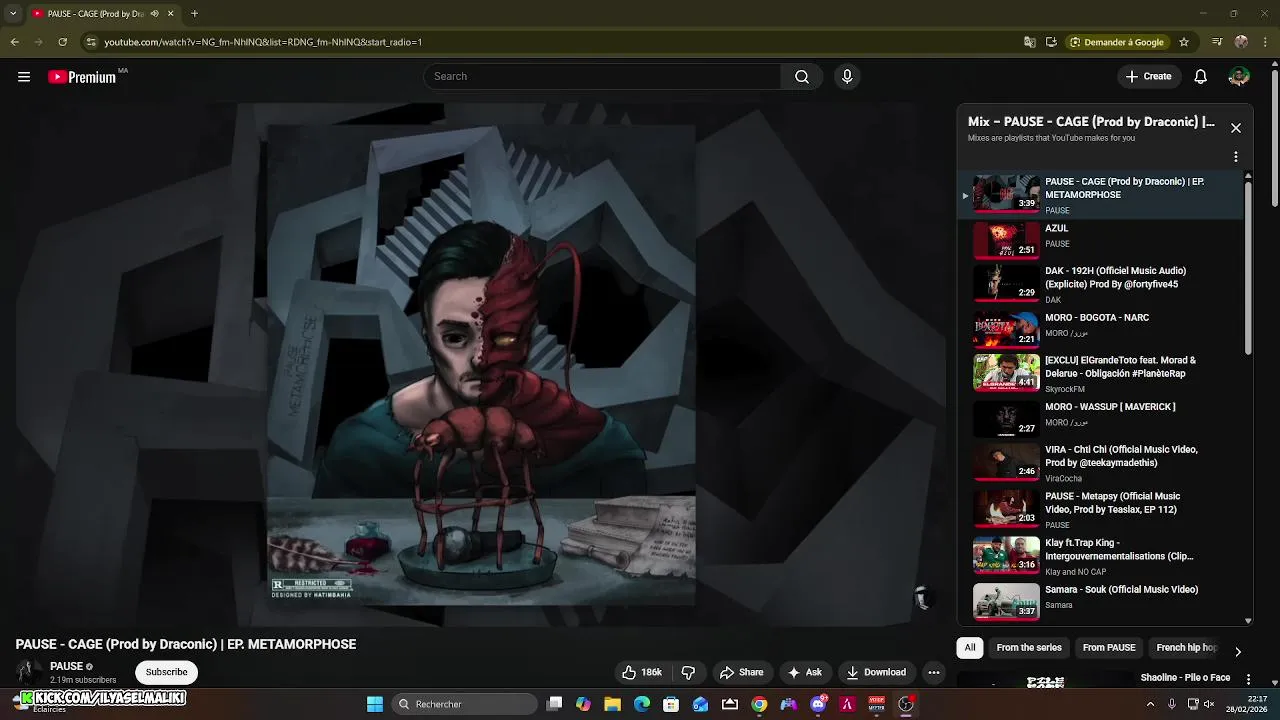Open the PAUSE channel name link

(66, 666)
